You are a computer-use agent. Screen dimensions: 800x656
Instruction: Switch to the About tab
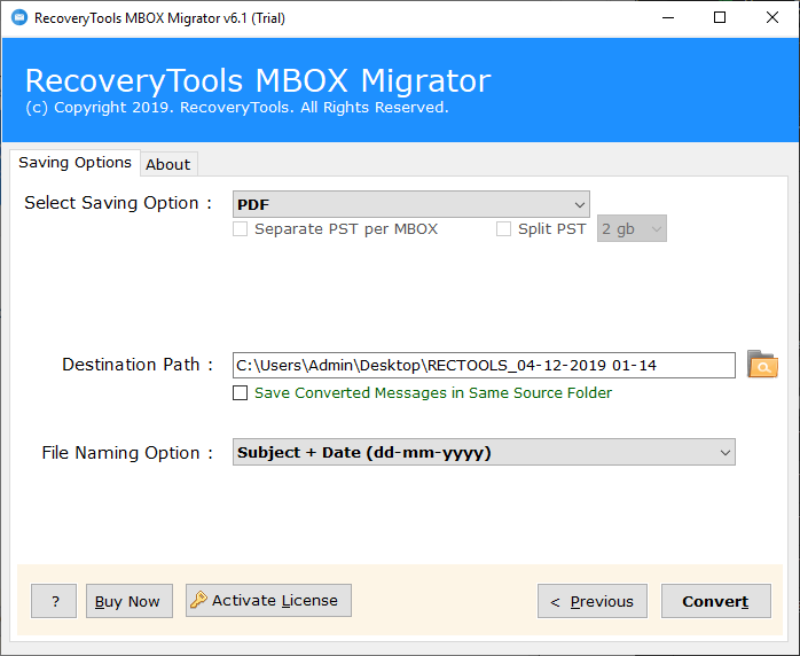168,164
